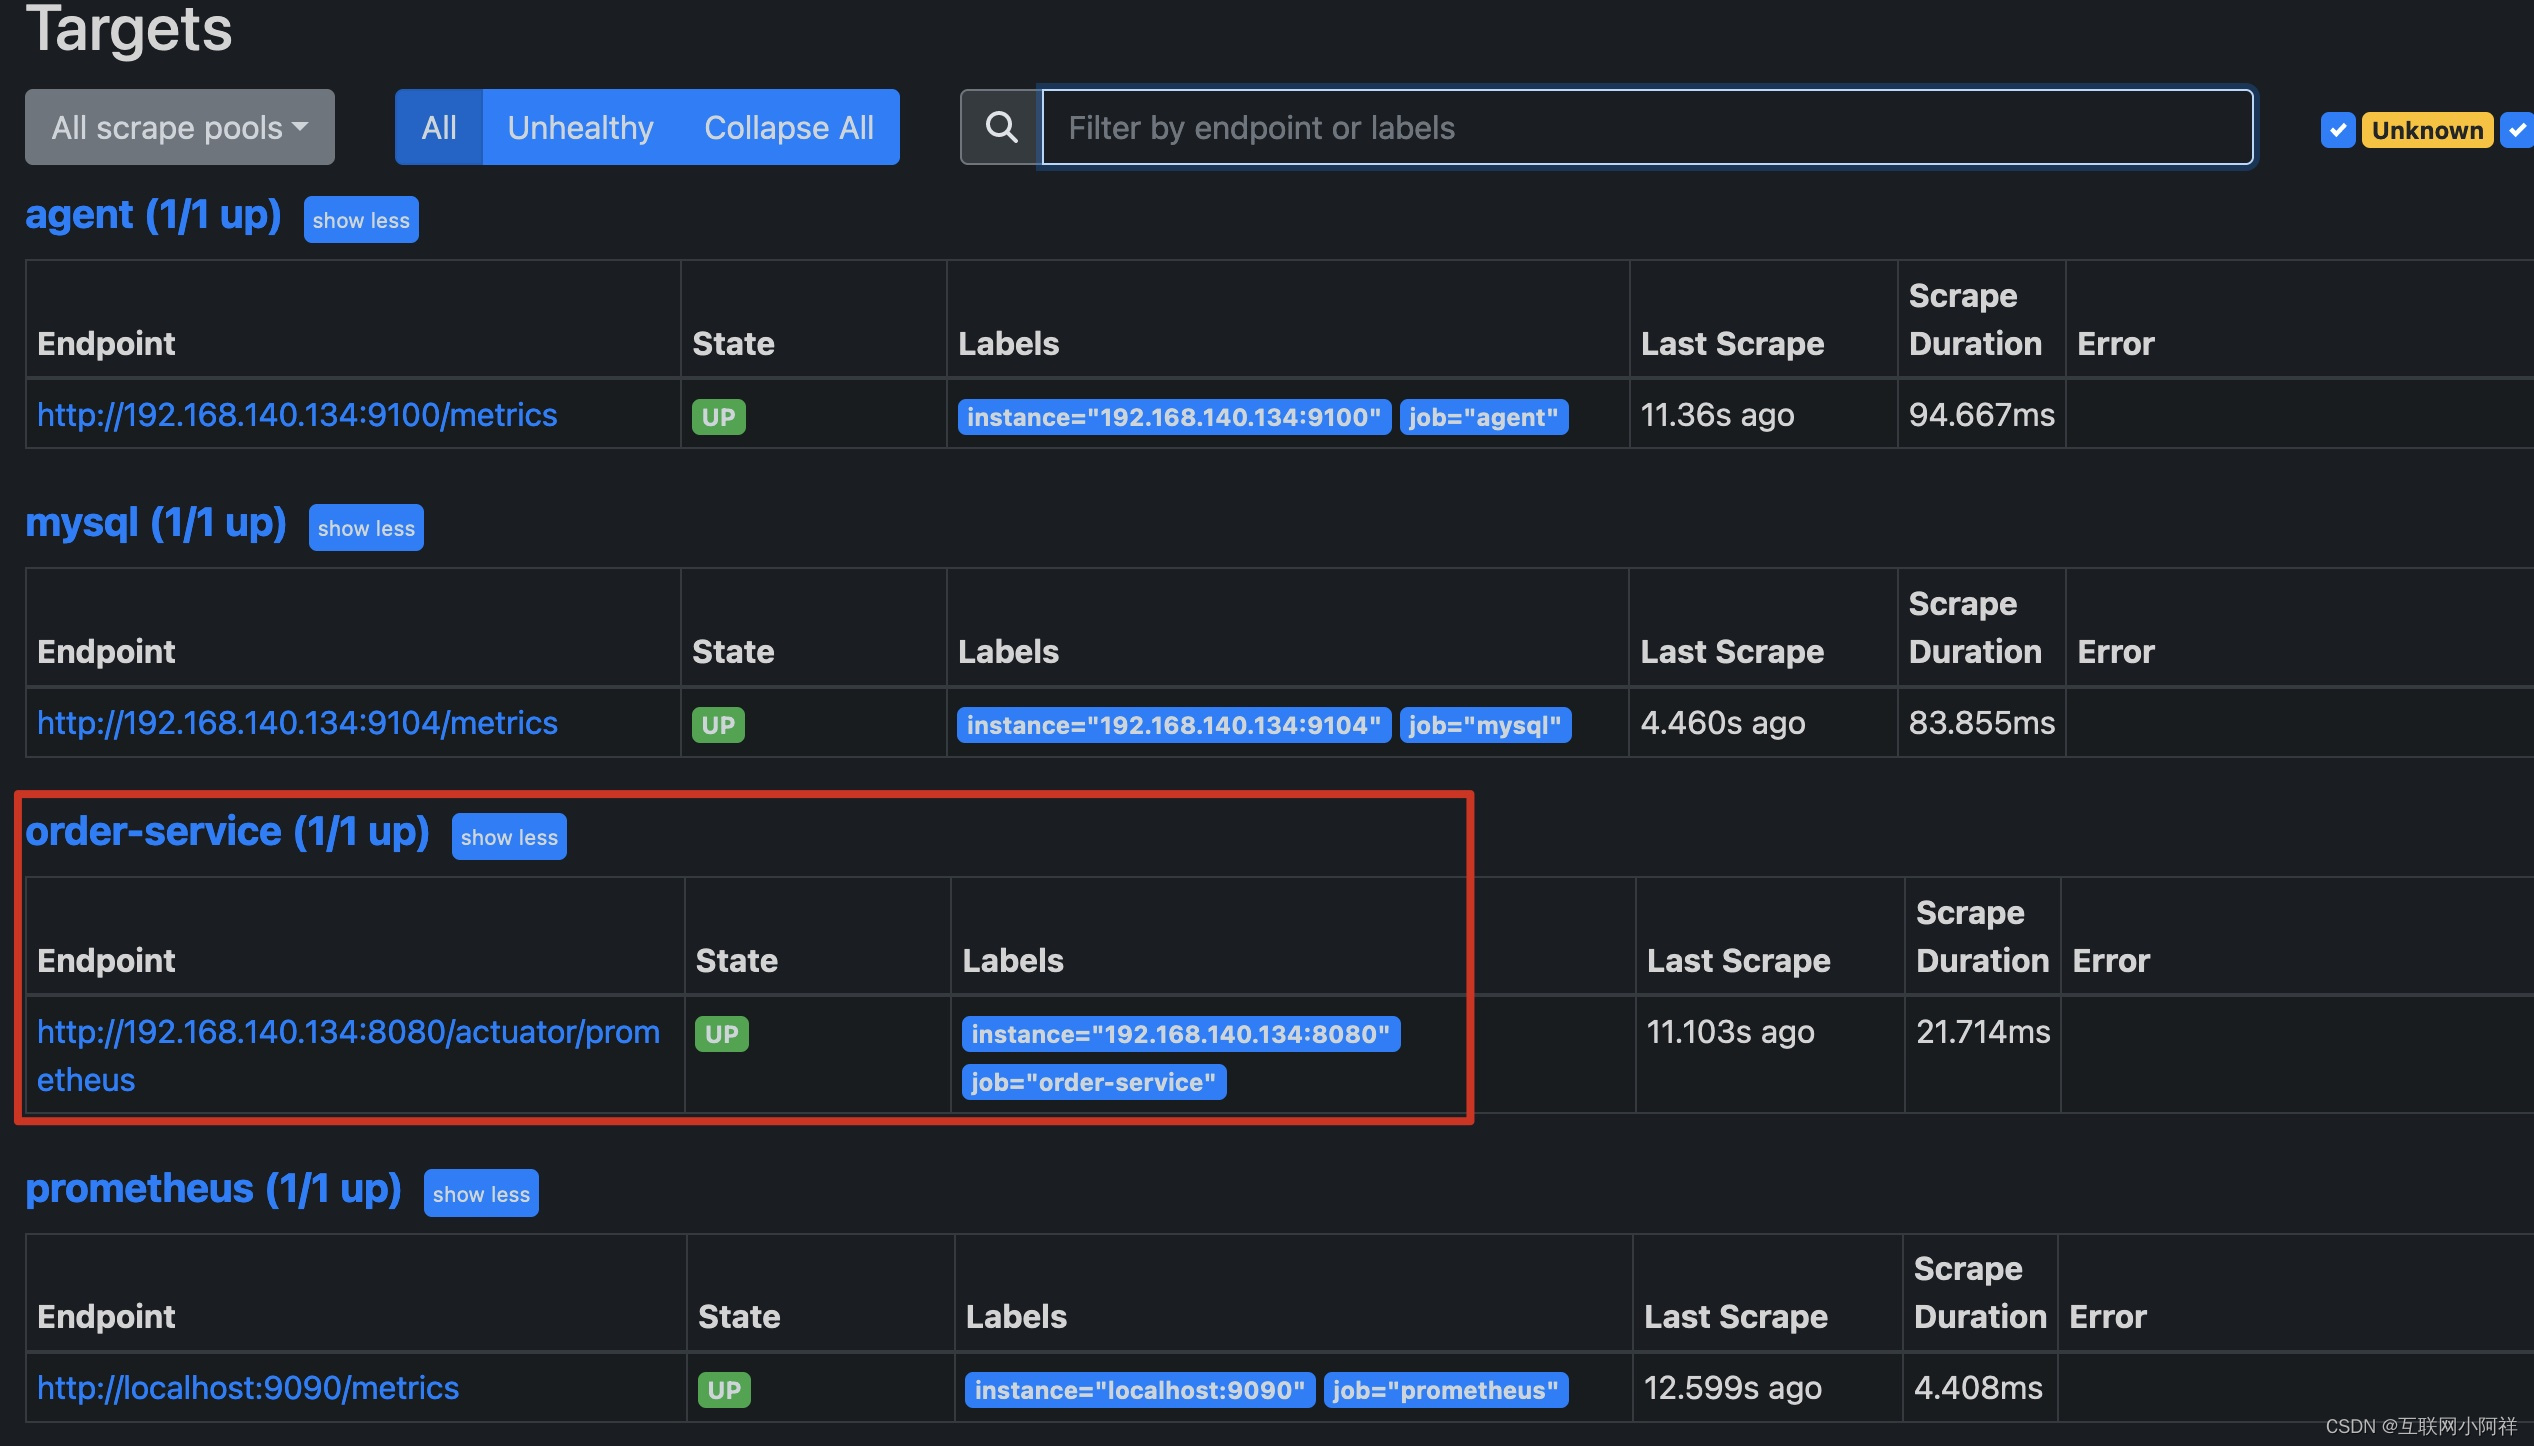Viewport: 2534px width, 1446px height.
Task: Click the Collapse All button
Action: pyautogui.click(x=789, y=127)
